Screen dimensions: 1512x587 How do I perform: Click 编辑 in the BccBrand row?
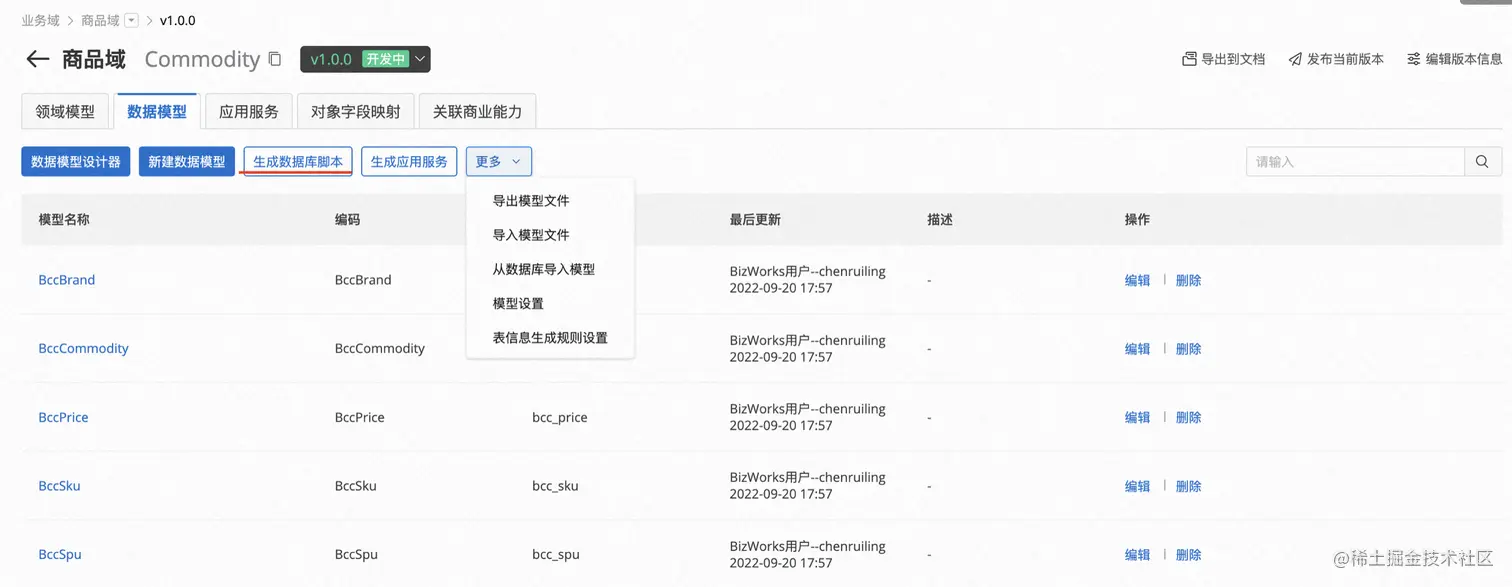coord(1137,280)
